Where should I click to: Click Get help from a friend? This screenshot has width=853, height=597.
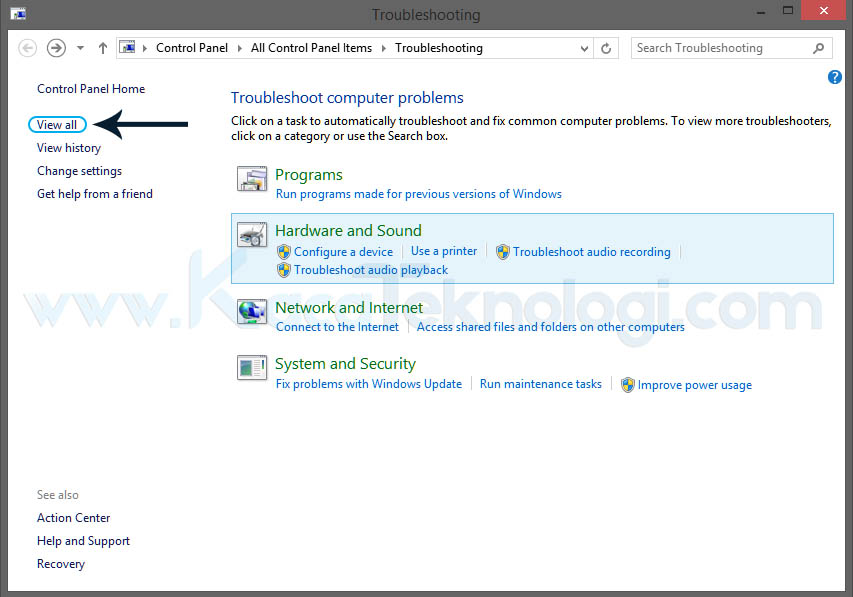coord(95,194)
